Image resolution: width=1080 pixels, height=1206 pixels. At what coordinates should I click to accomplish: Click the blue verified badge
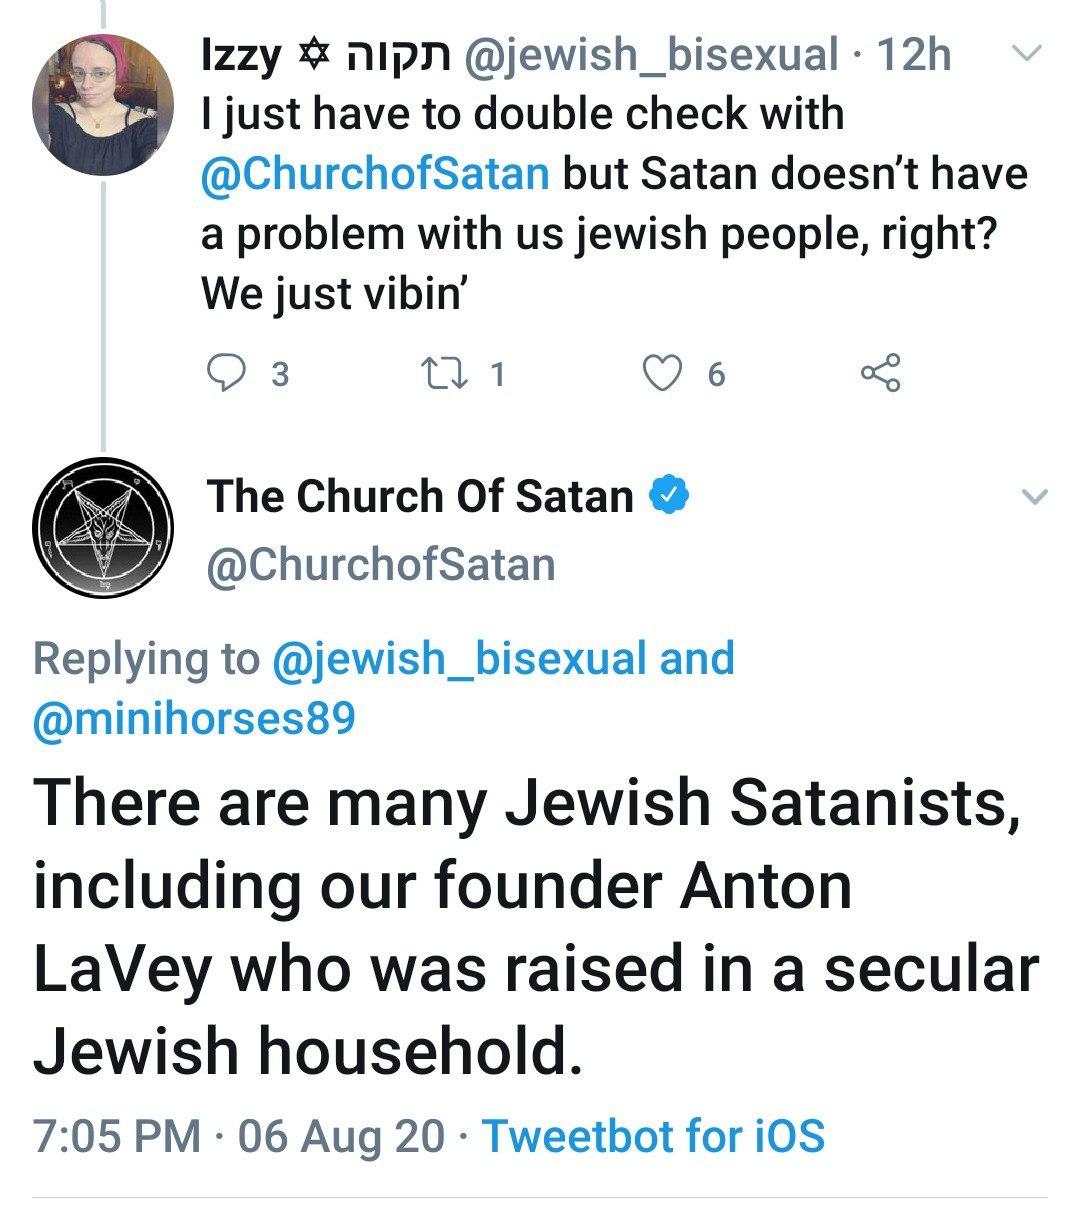click(669, 494)
